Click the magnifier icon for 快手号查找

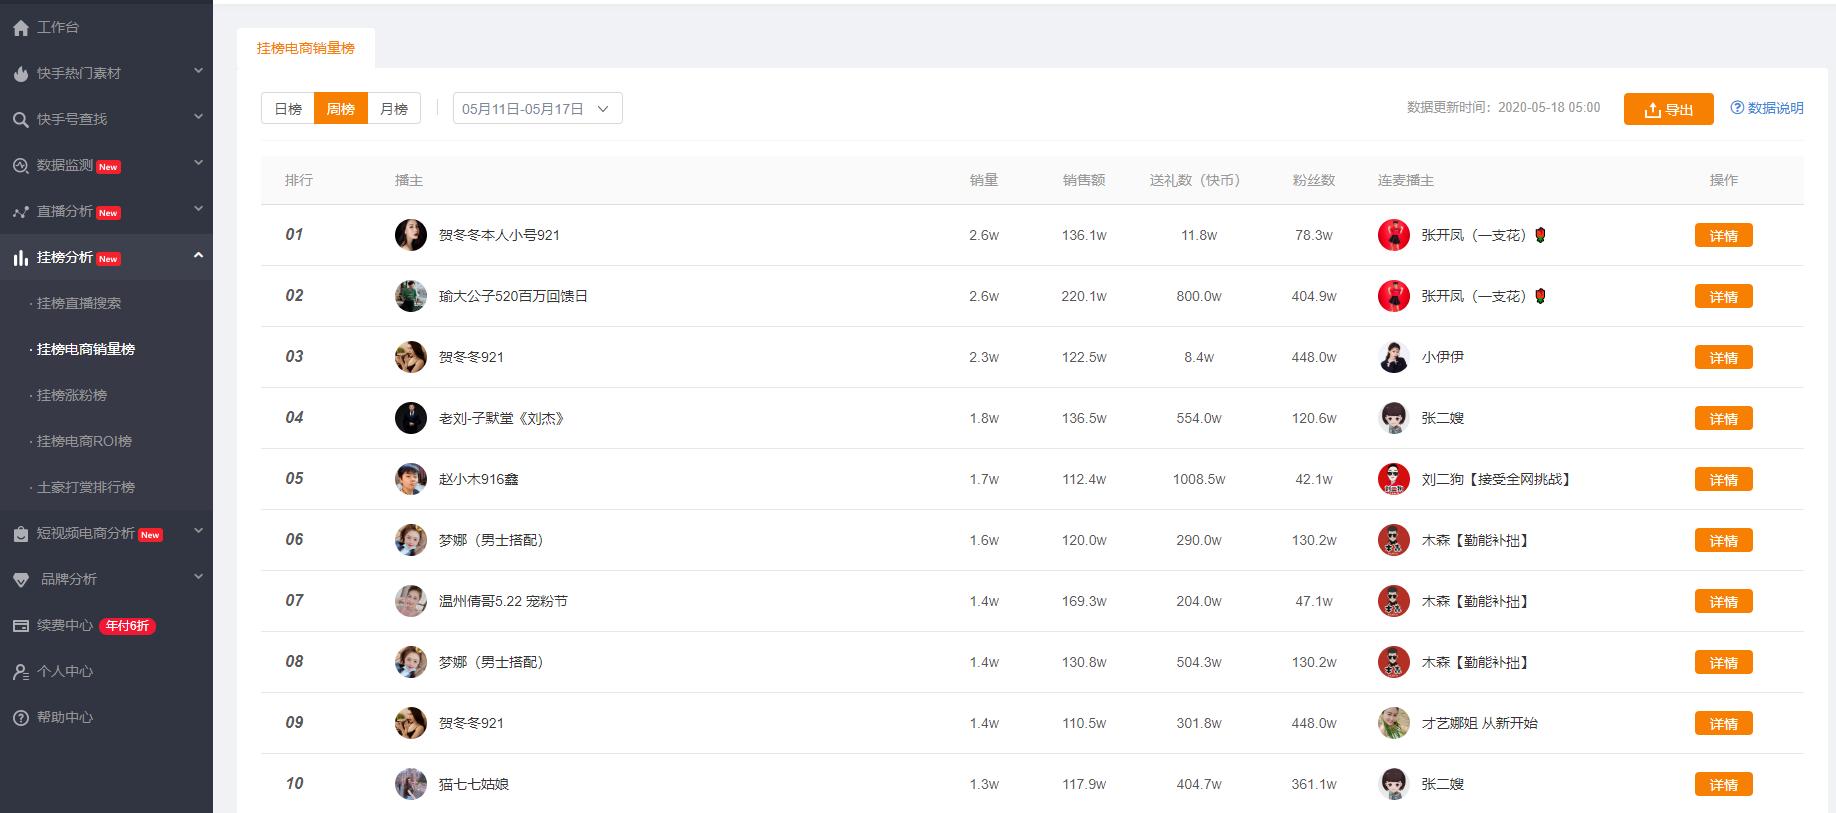click(20, 120)
